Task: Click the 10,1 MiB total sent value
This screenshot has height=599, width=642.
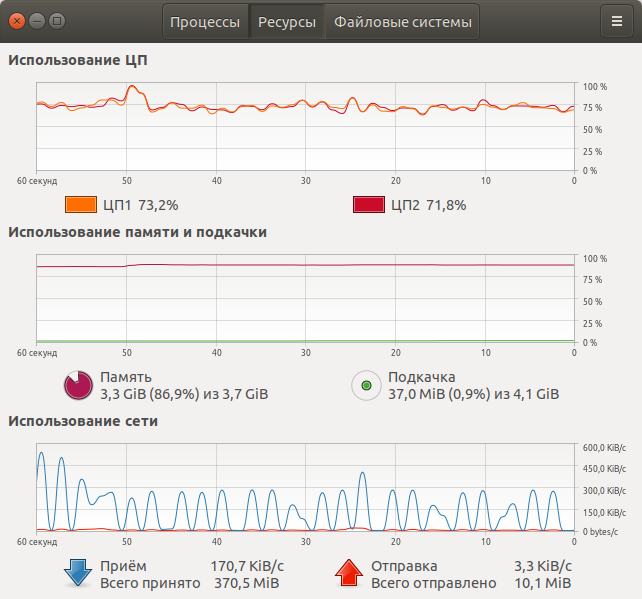Action: tap(543, 583)
